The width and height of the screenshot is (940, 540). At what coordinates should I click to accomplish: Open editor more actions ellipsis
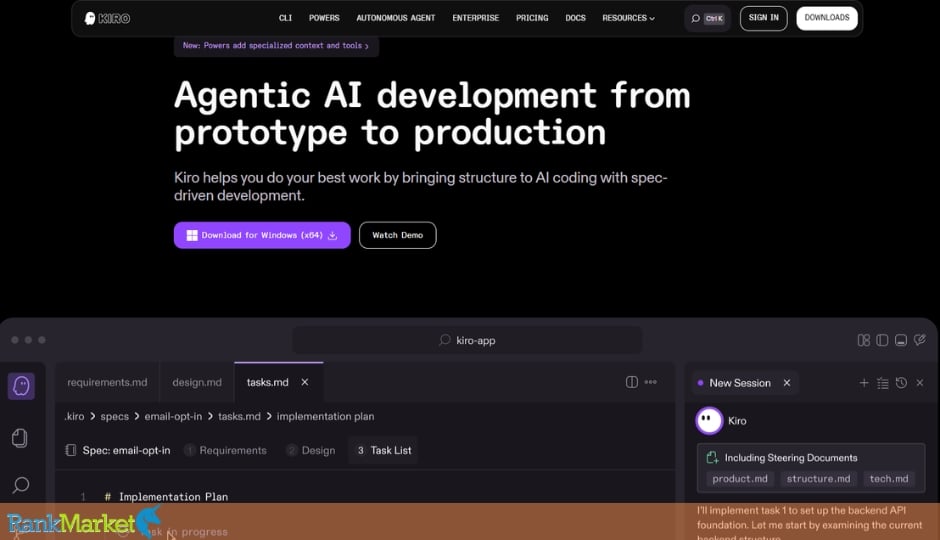[x=650, y=382]
